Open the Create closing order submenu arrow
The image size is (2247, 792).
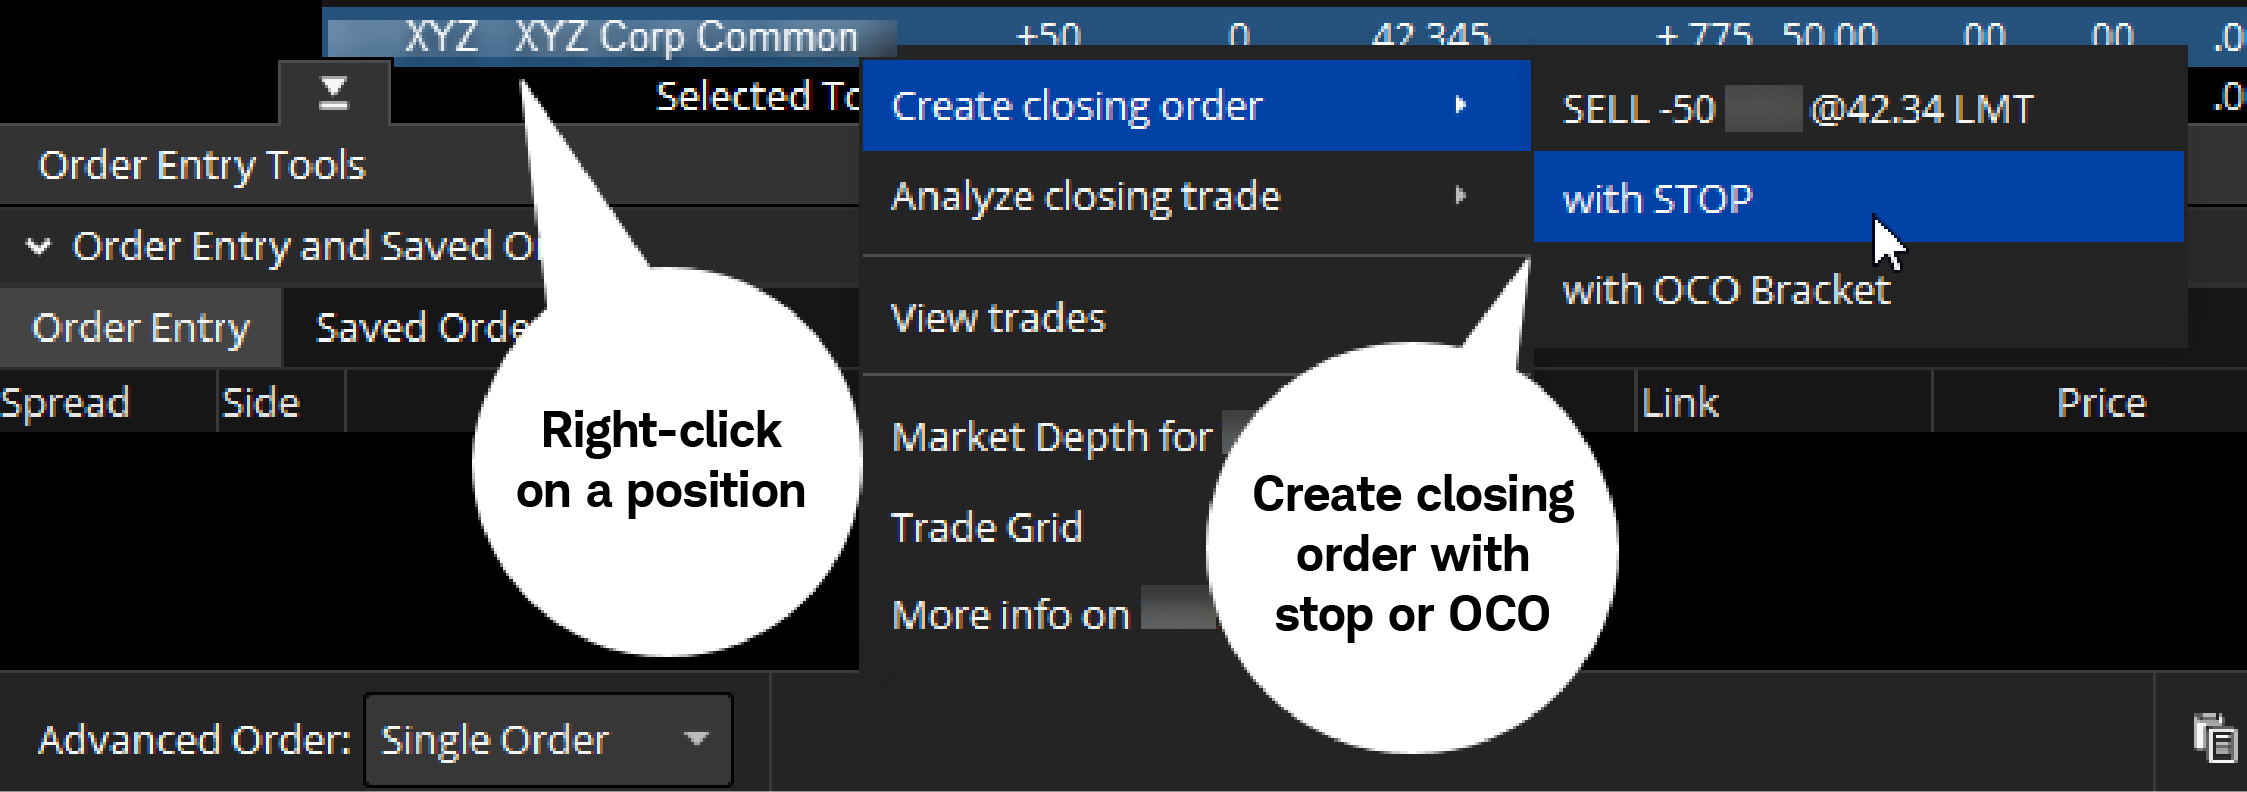pos(1461,105)
